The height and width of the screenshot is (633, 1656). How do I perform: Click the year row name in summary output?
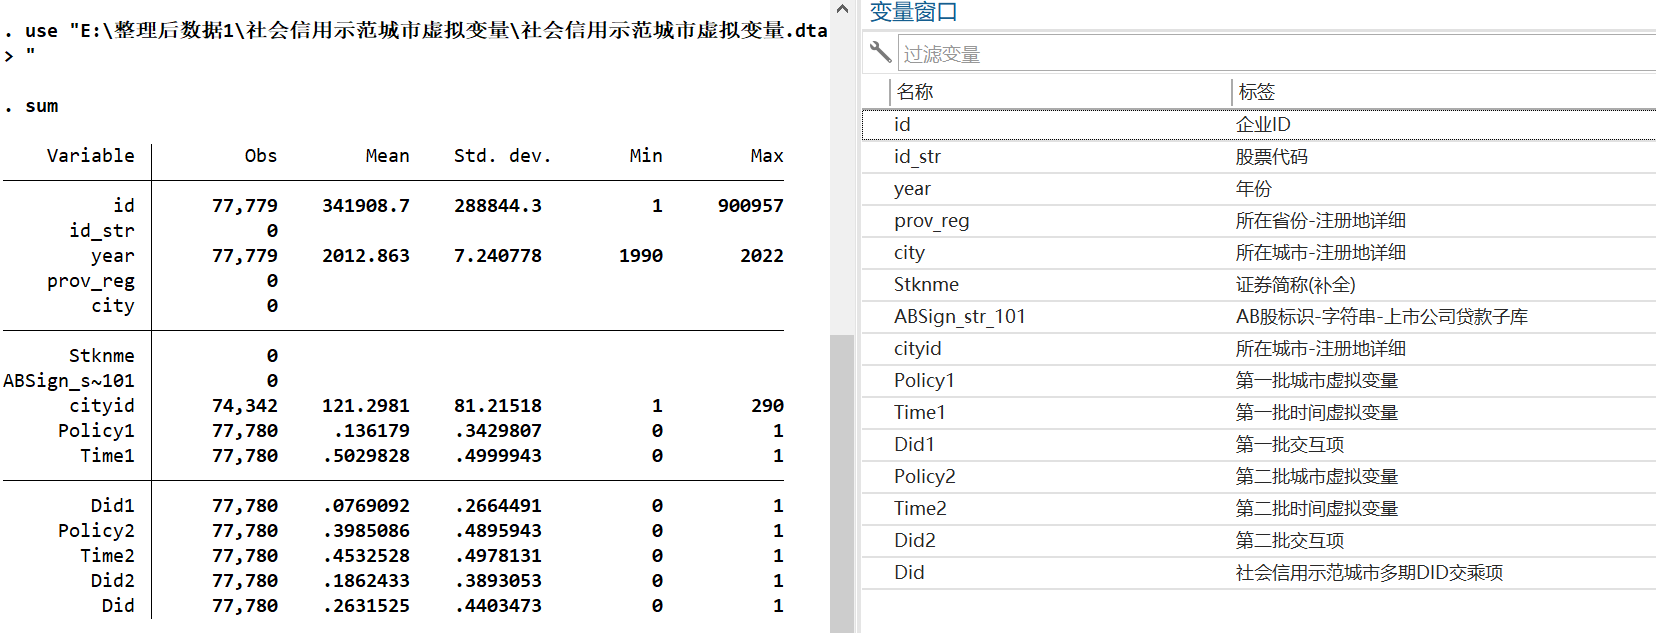pyautogui.click(x=112, y=256)
